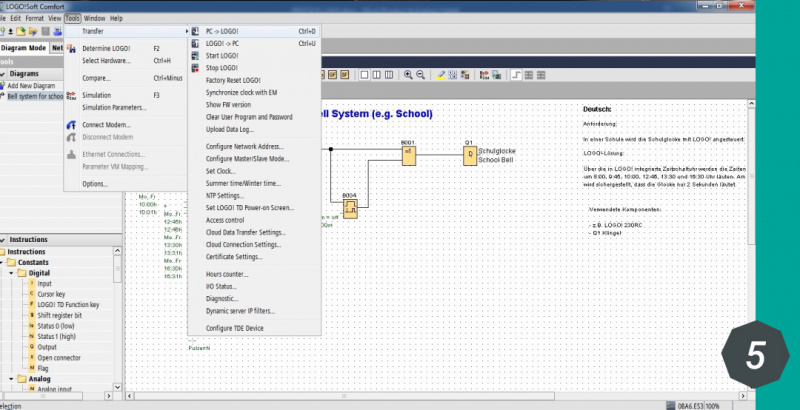Click the Simulation icon in Tools menu
Viewport: 800px width, 410px height.
[71, 95]
